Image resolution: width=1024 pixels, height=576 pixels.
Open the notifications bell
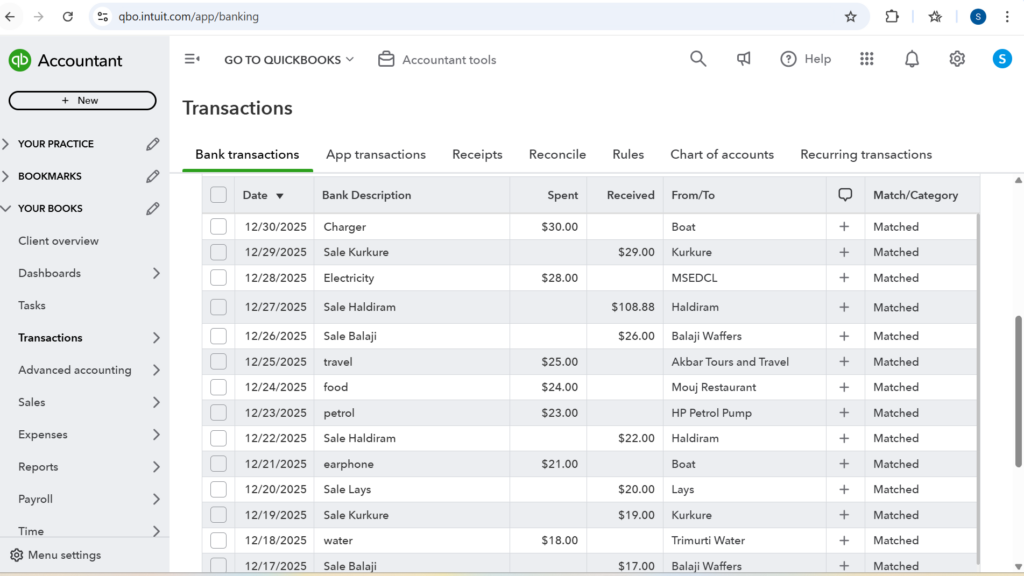(x=912, y=59)
